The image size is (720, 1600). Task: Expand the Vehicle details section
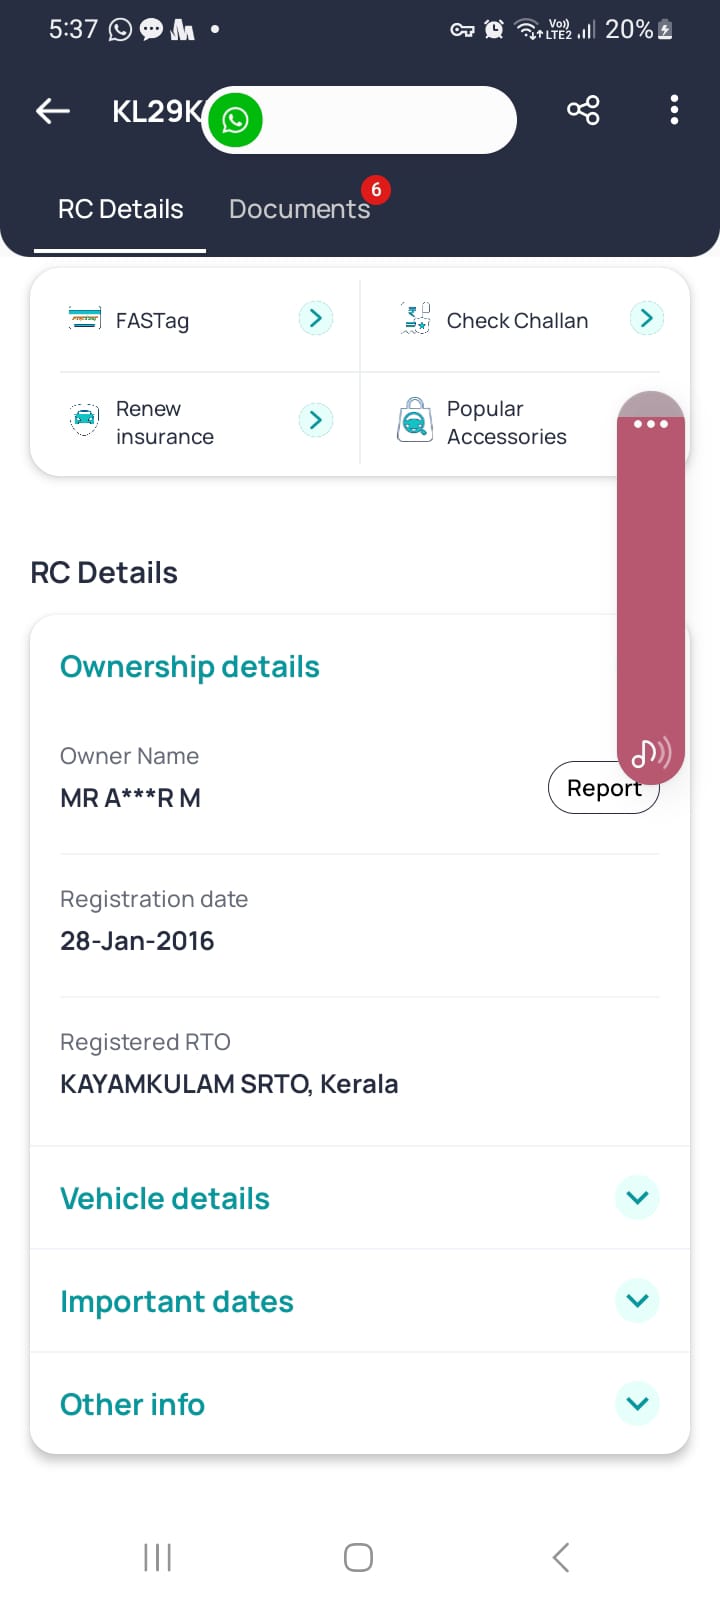pyautogui.click(x=637, y=1197)
